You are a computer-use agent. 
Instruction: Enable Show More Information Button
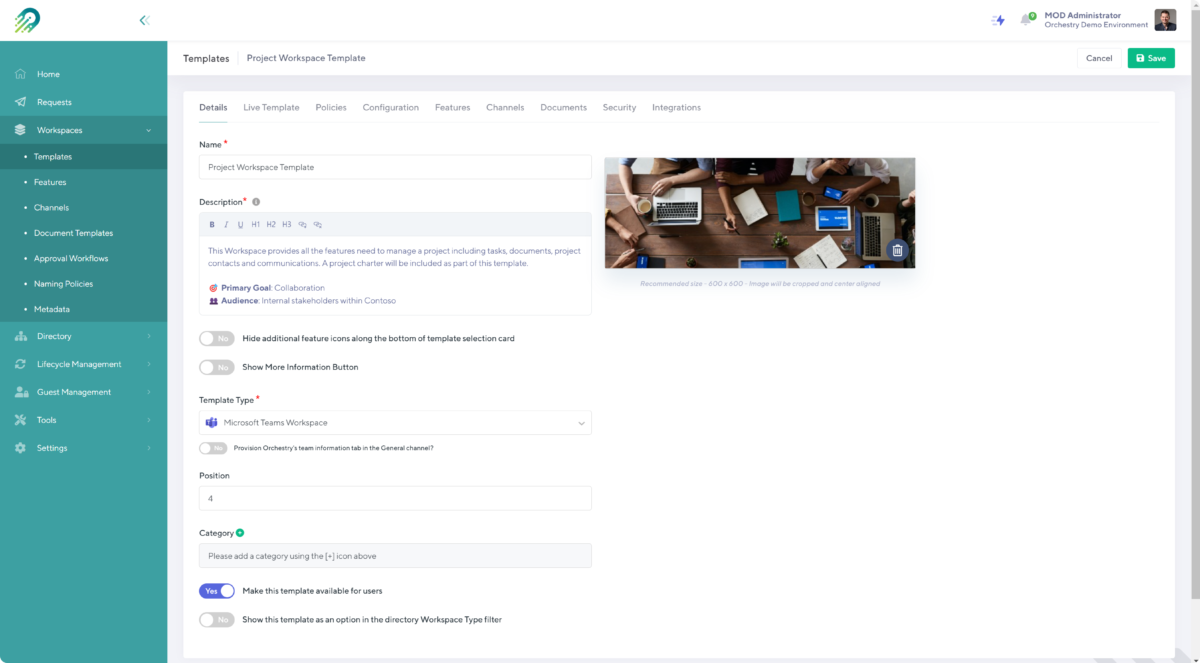pyautogui.click(x=216, y=366)
